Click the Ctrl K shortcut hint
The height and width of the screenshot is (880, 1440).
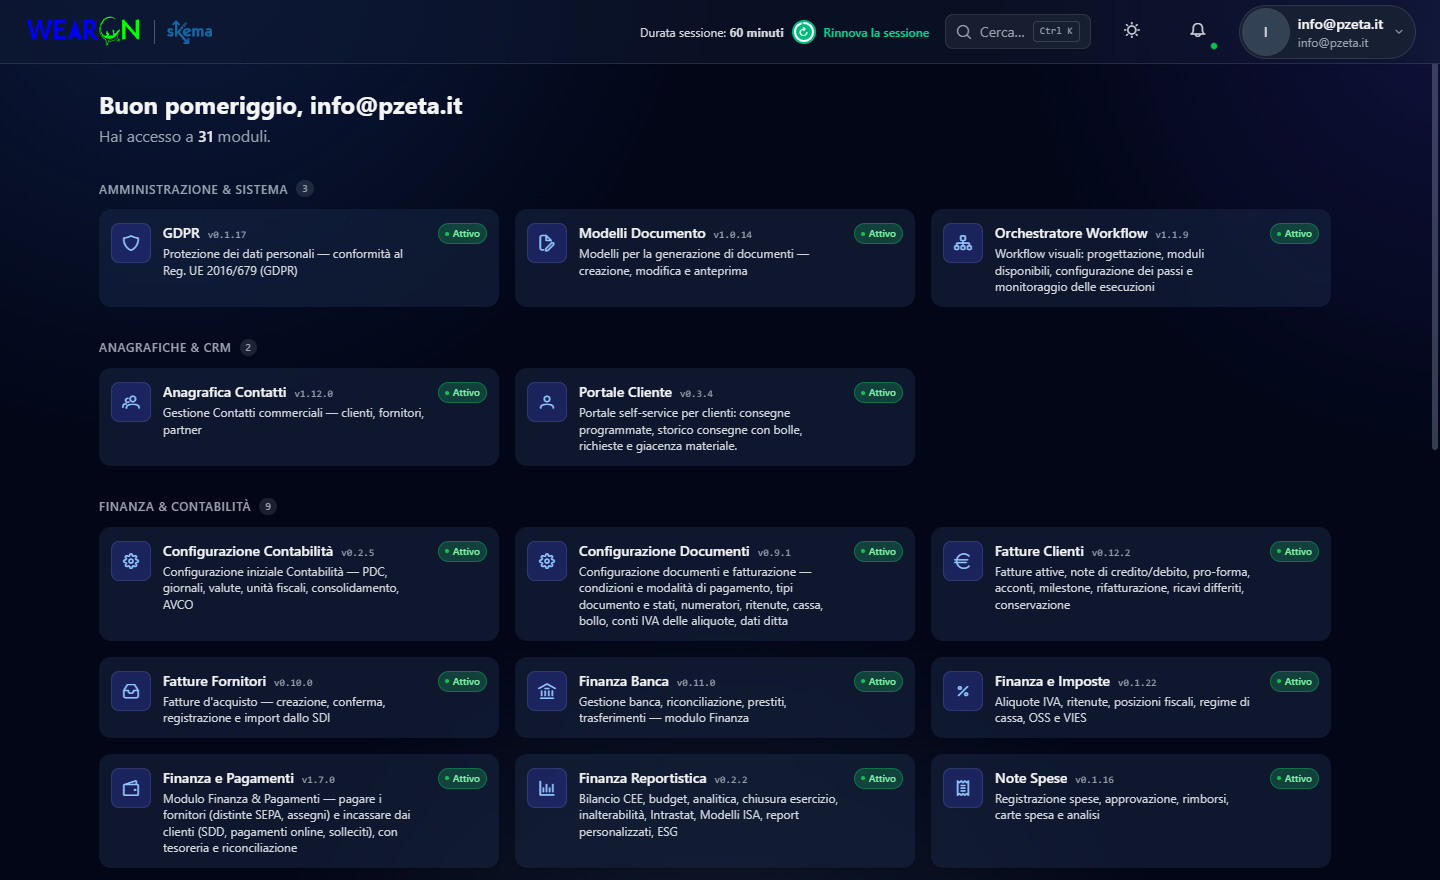(x=1056, y=31)
